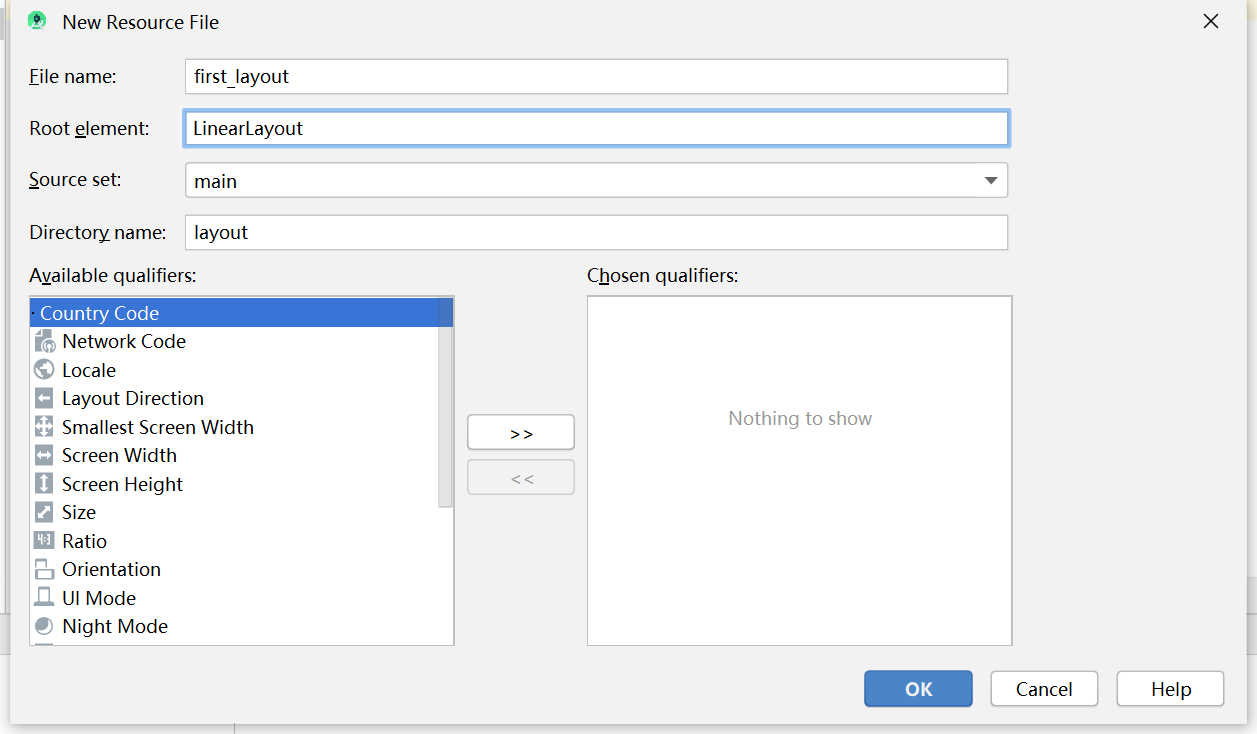The width and height of the screenshot is (1257, 734).
Task: Select Country Code in available qualifiers
Action: point(241,313)
